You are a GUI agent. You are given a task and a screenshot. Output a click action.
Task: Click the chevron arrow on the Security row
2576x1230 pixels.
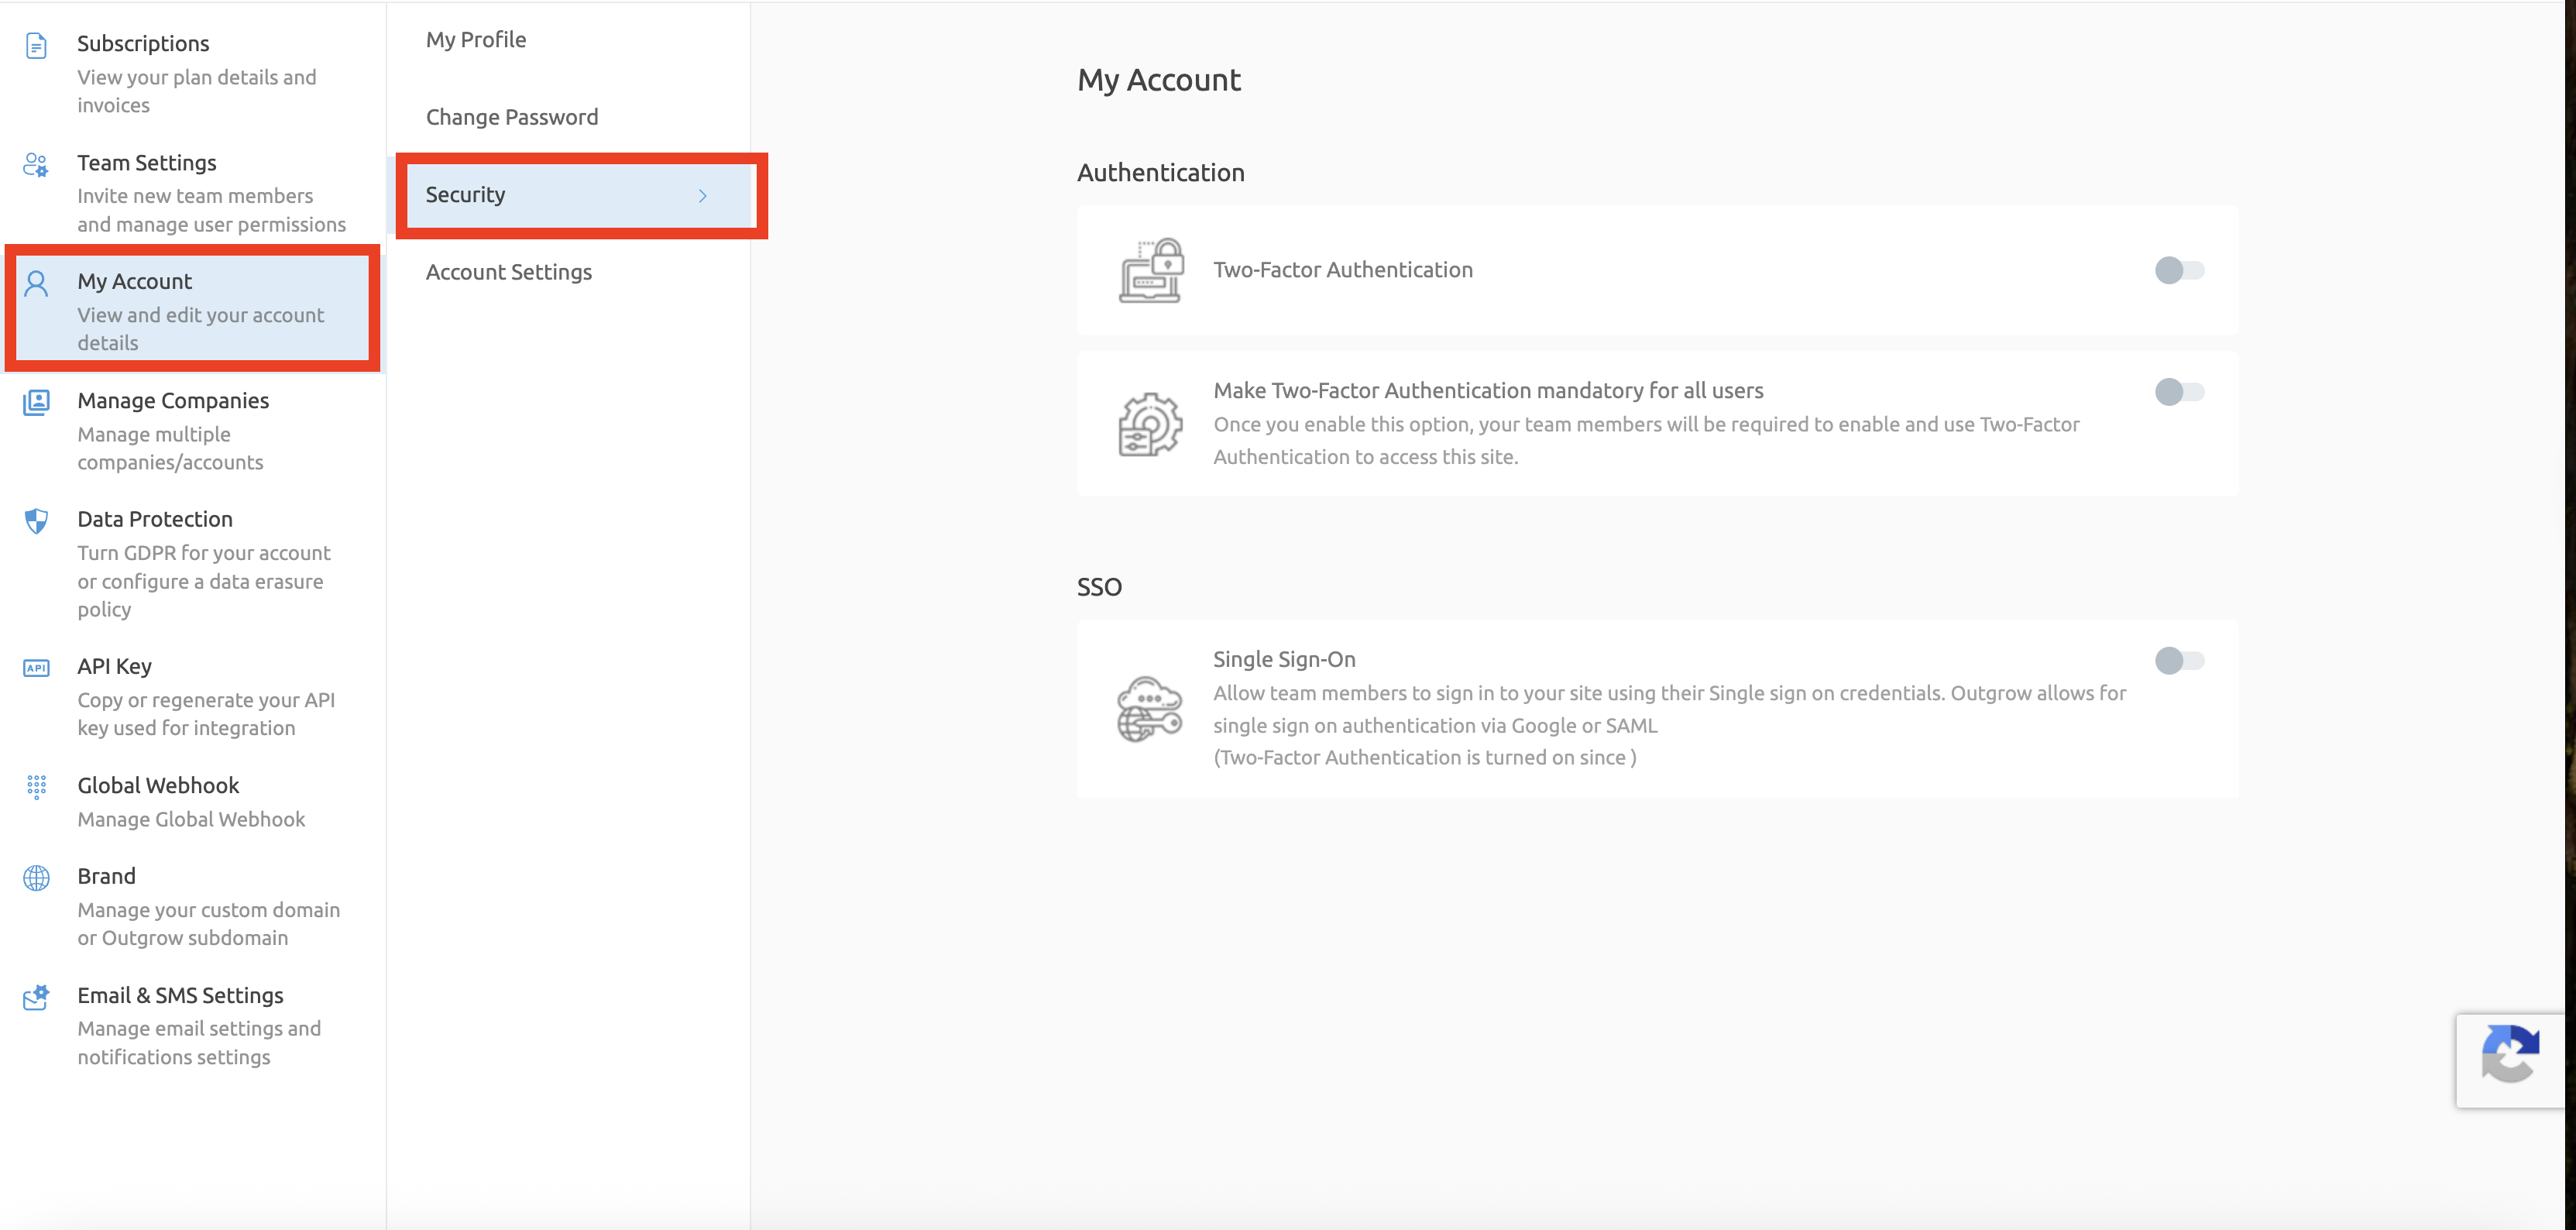(703, 196)
